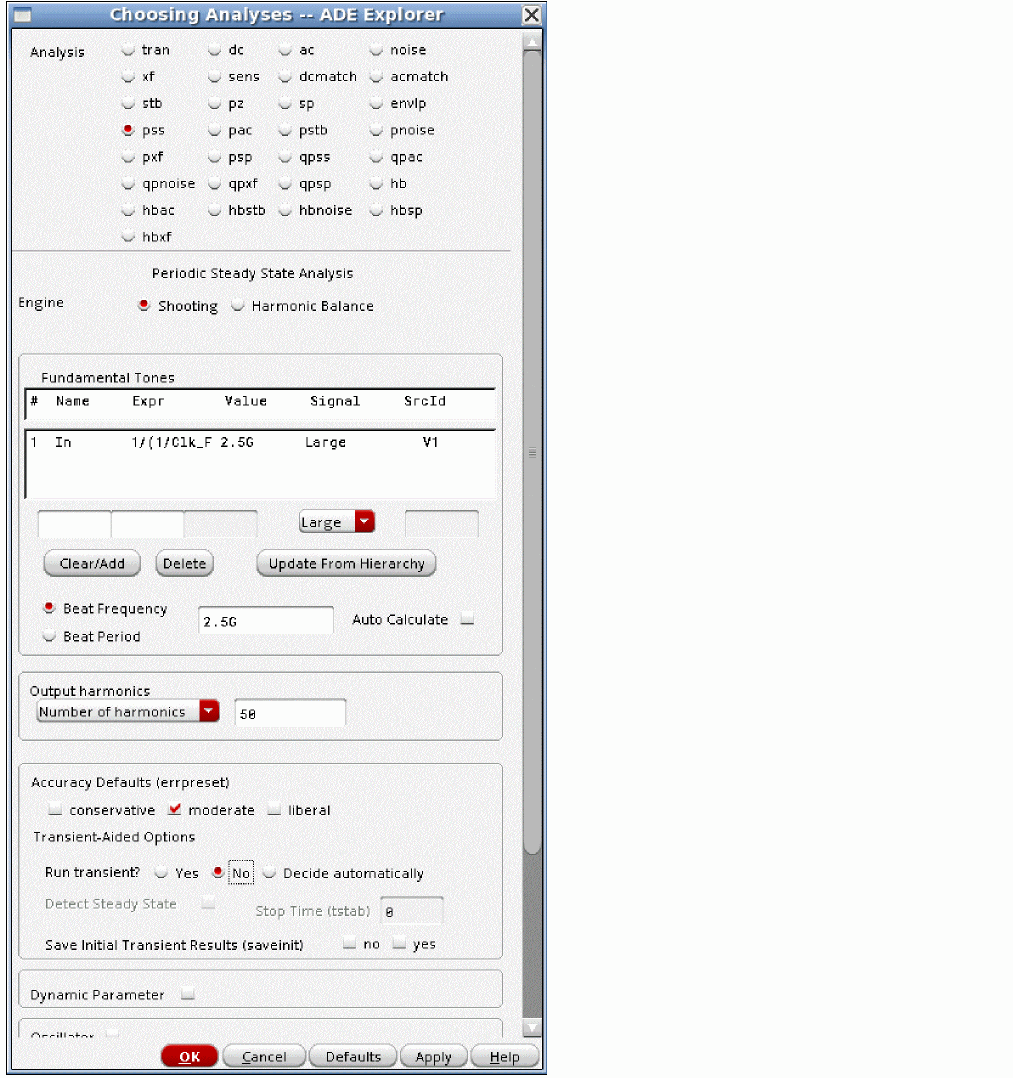Check saveinit no checkbox
This screenshot has height=1078, width=1013.
[x=349, y=943]
